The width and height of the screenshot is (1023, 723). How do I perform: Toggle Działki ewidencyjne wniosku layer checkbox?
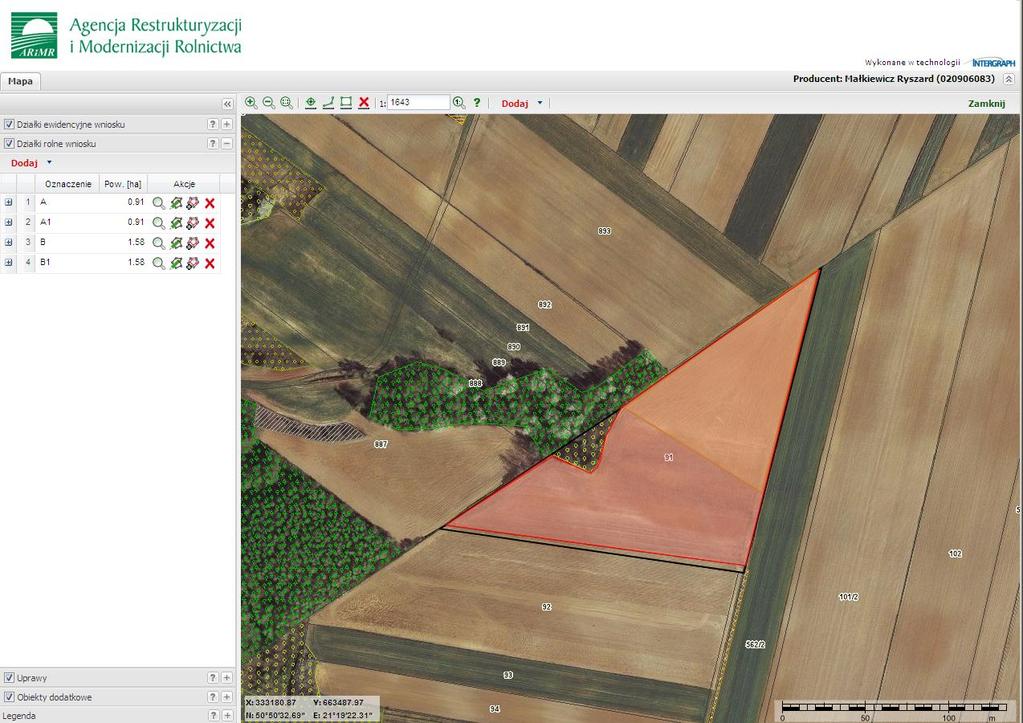(x=9, y=124)
